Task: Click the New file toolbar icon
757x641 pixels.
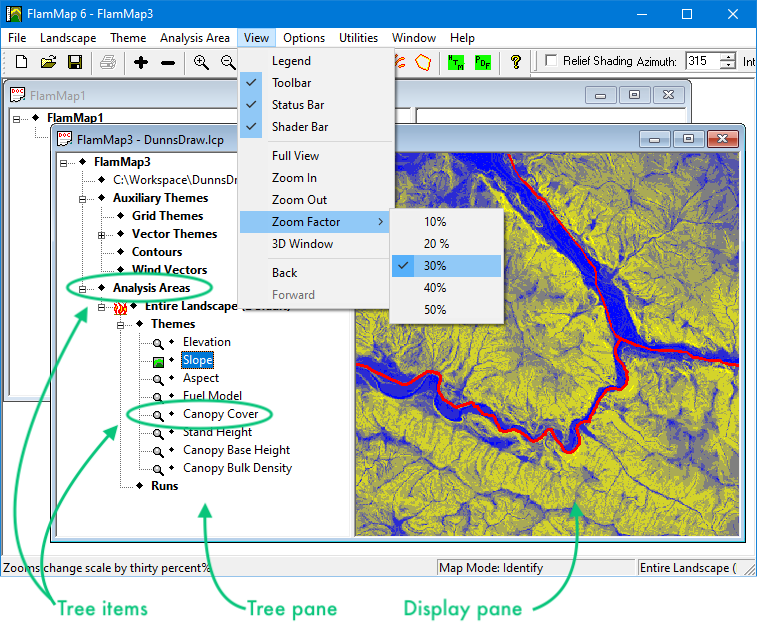Action: pyautogui.click(x=21, y=62)
